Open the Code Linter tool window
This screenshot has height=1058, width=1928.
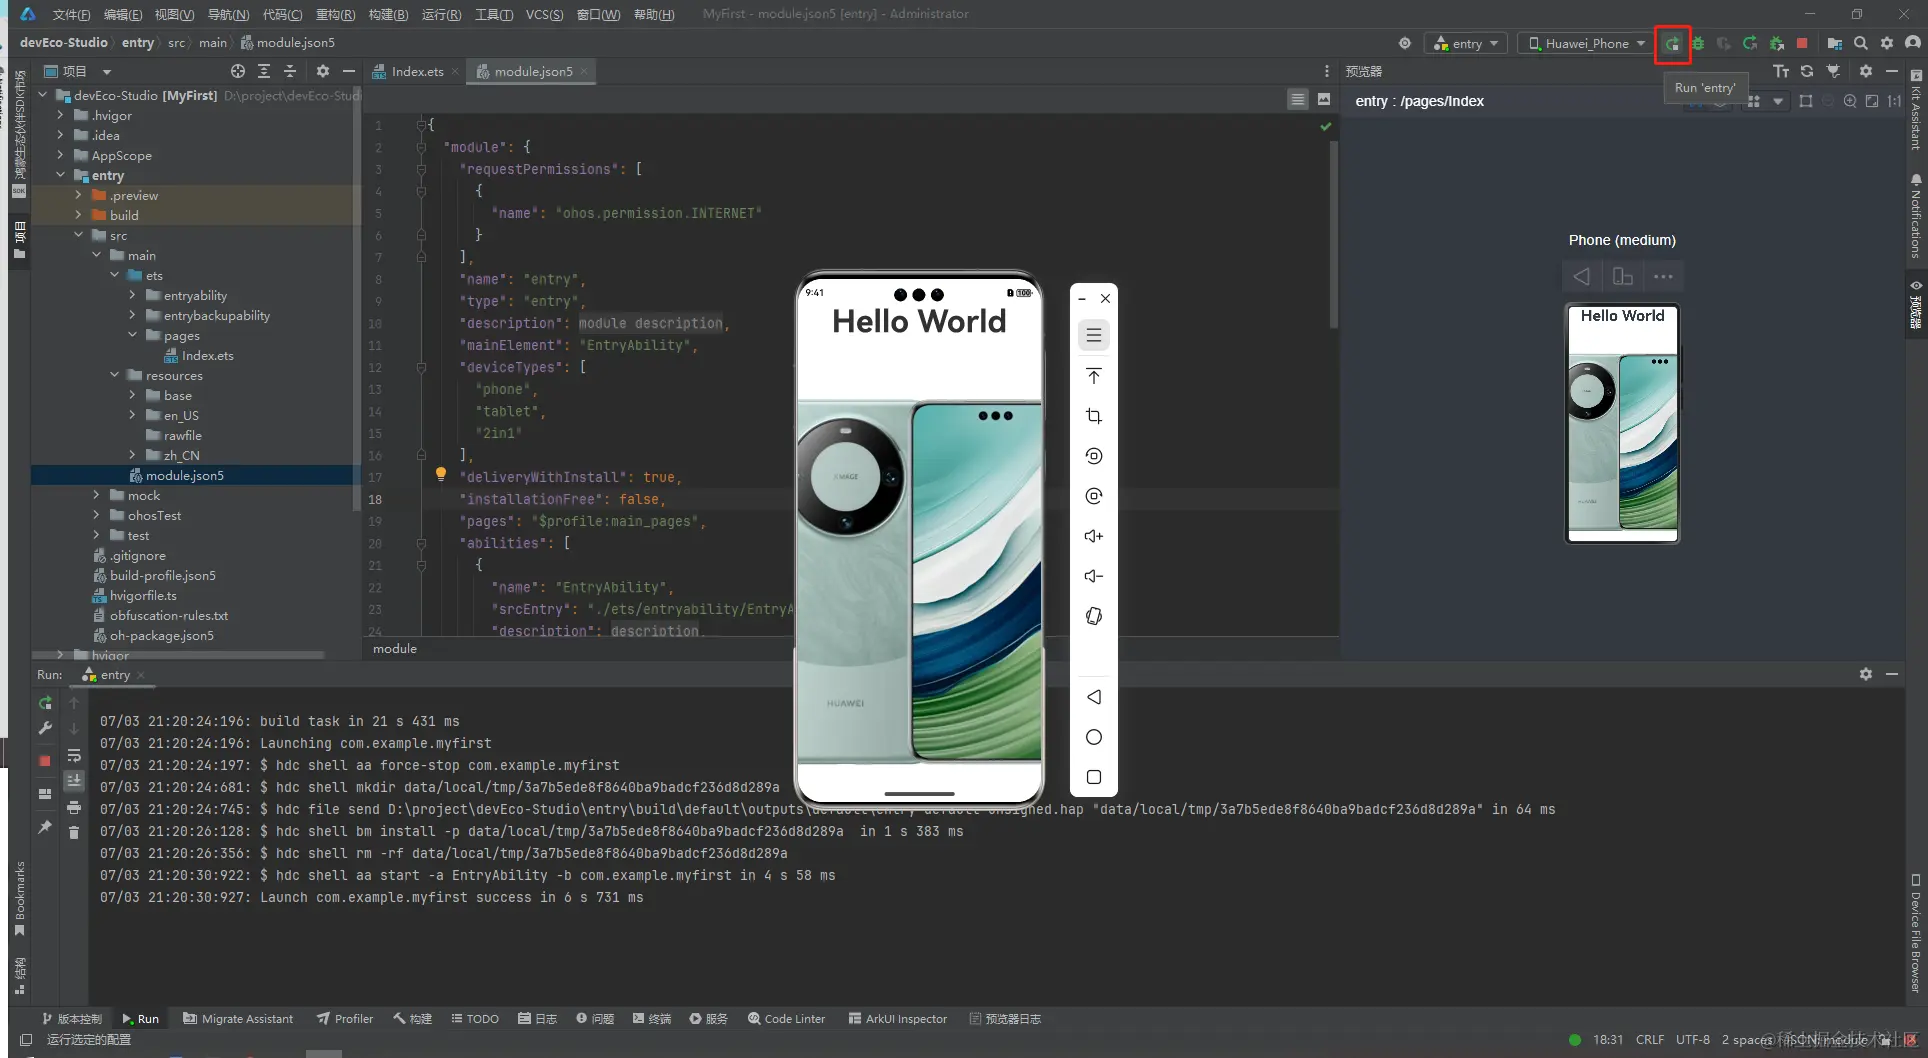786,1019
